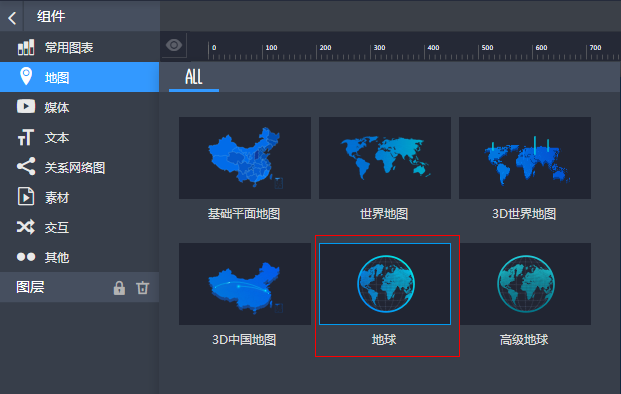Click the file play icon beside 素材
Viewport: 621px width, 394px height.
pos(26,196)
